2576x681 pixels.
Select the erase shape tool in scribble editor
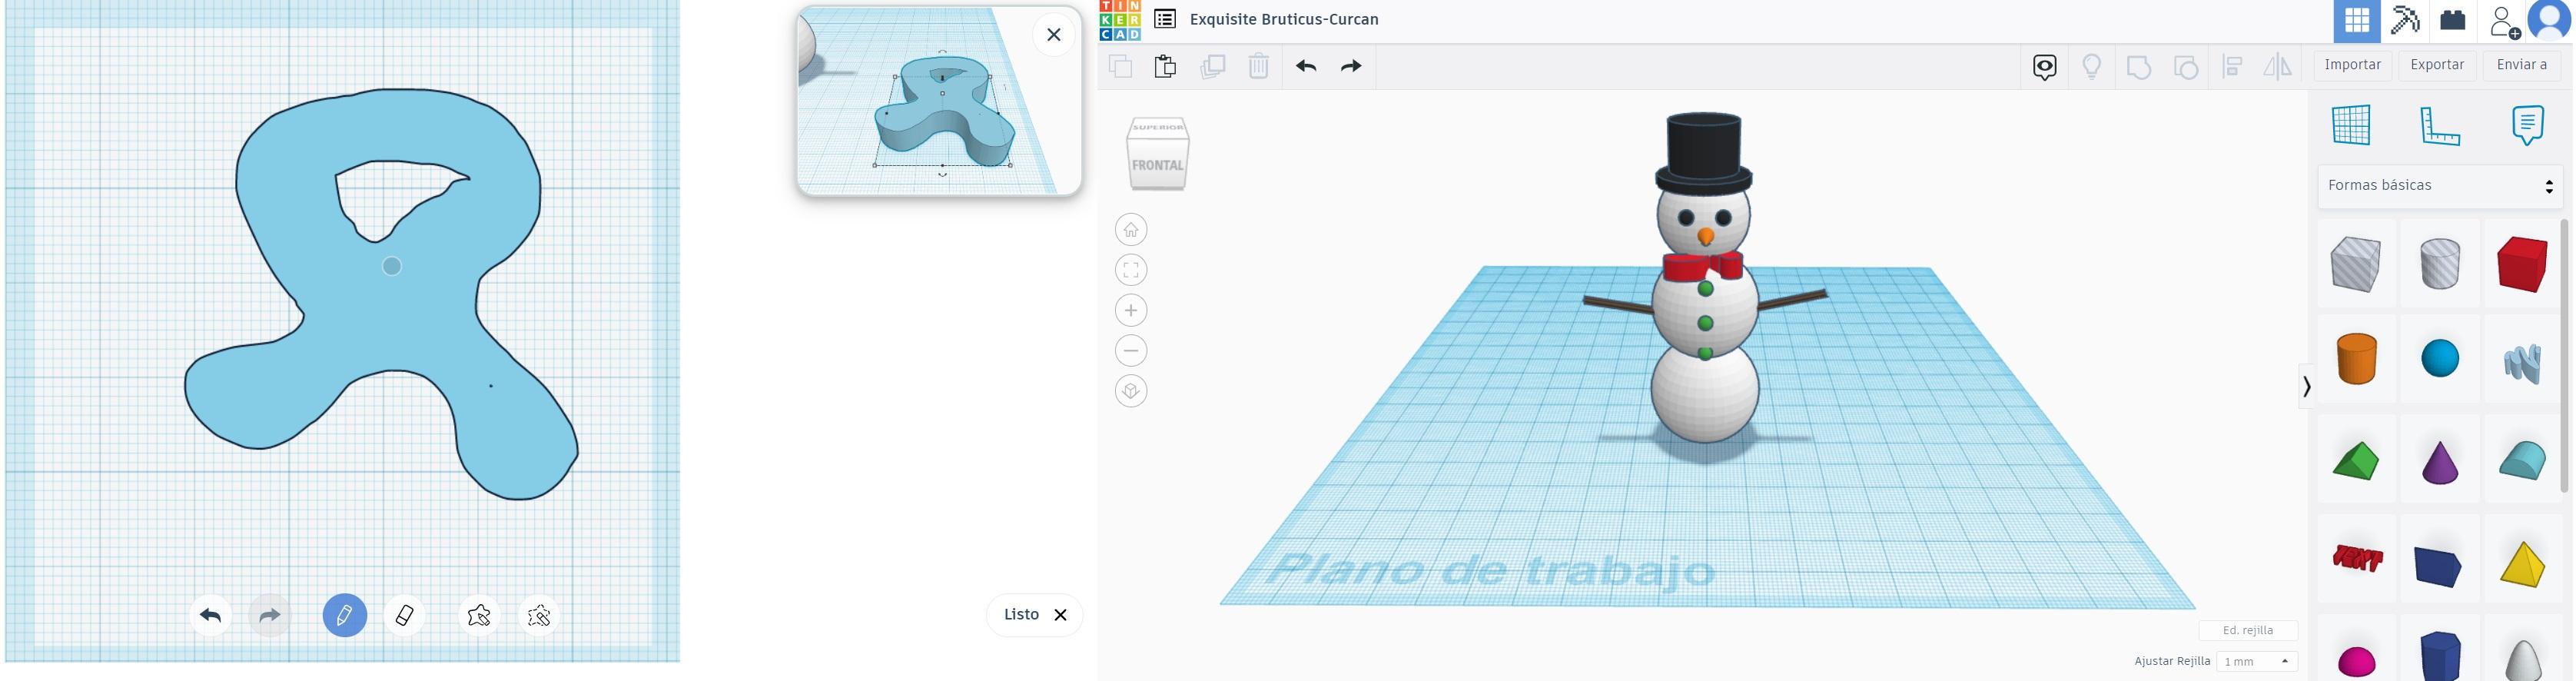[x=539, y=615]
